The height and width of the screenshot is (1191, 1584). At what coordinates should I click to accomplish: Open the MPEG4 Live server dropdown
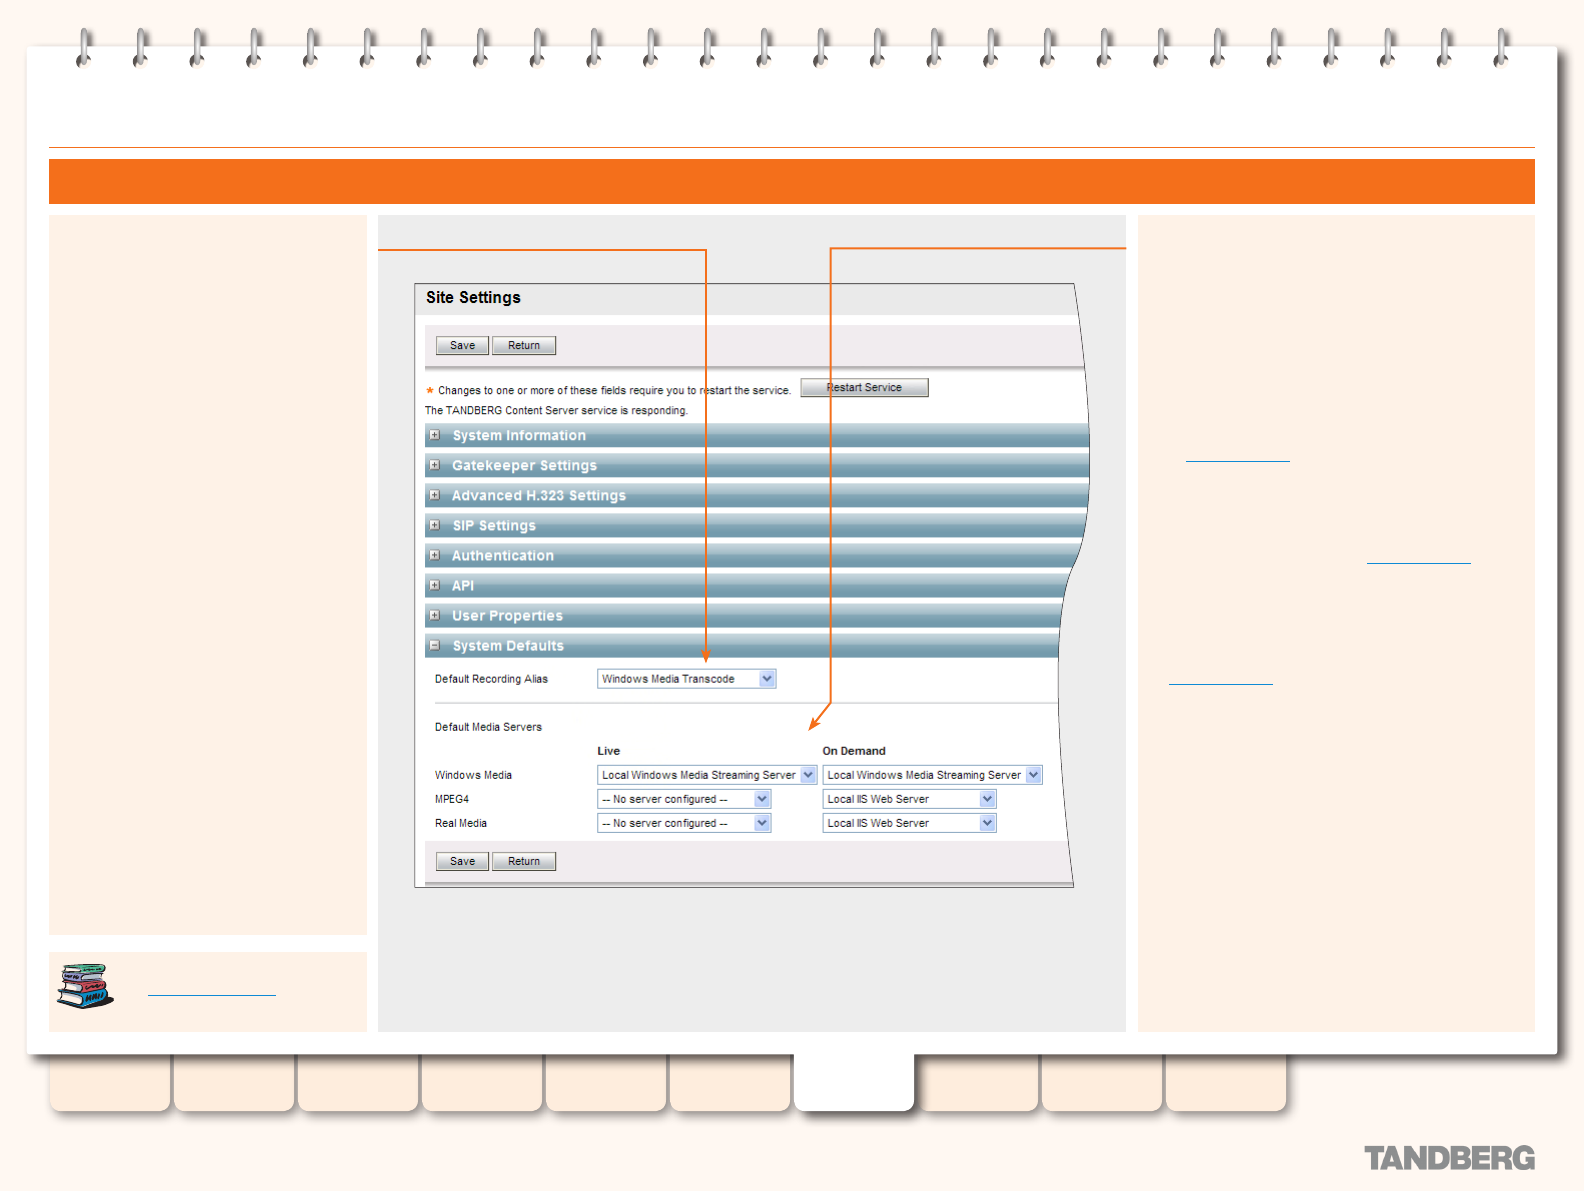684,799
